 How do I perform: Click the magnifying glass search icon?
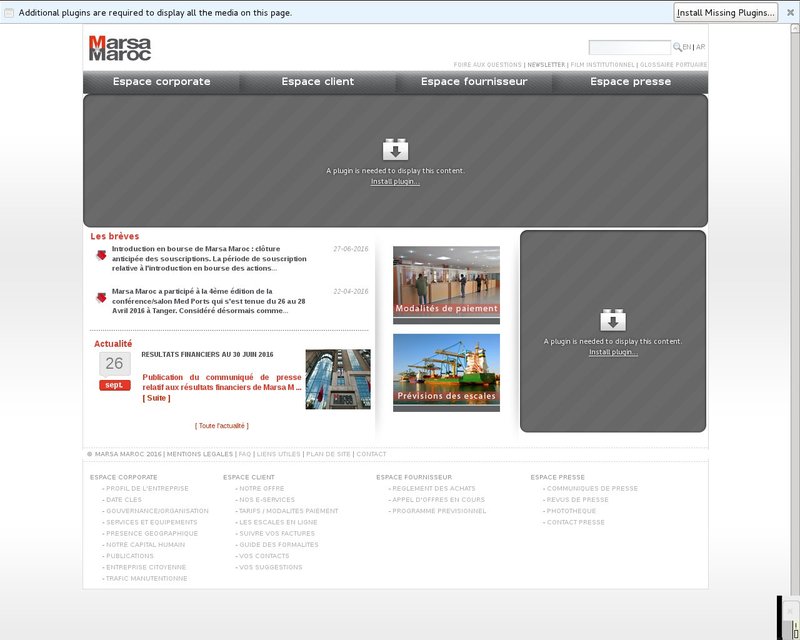tap(678, 47)
